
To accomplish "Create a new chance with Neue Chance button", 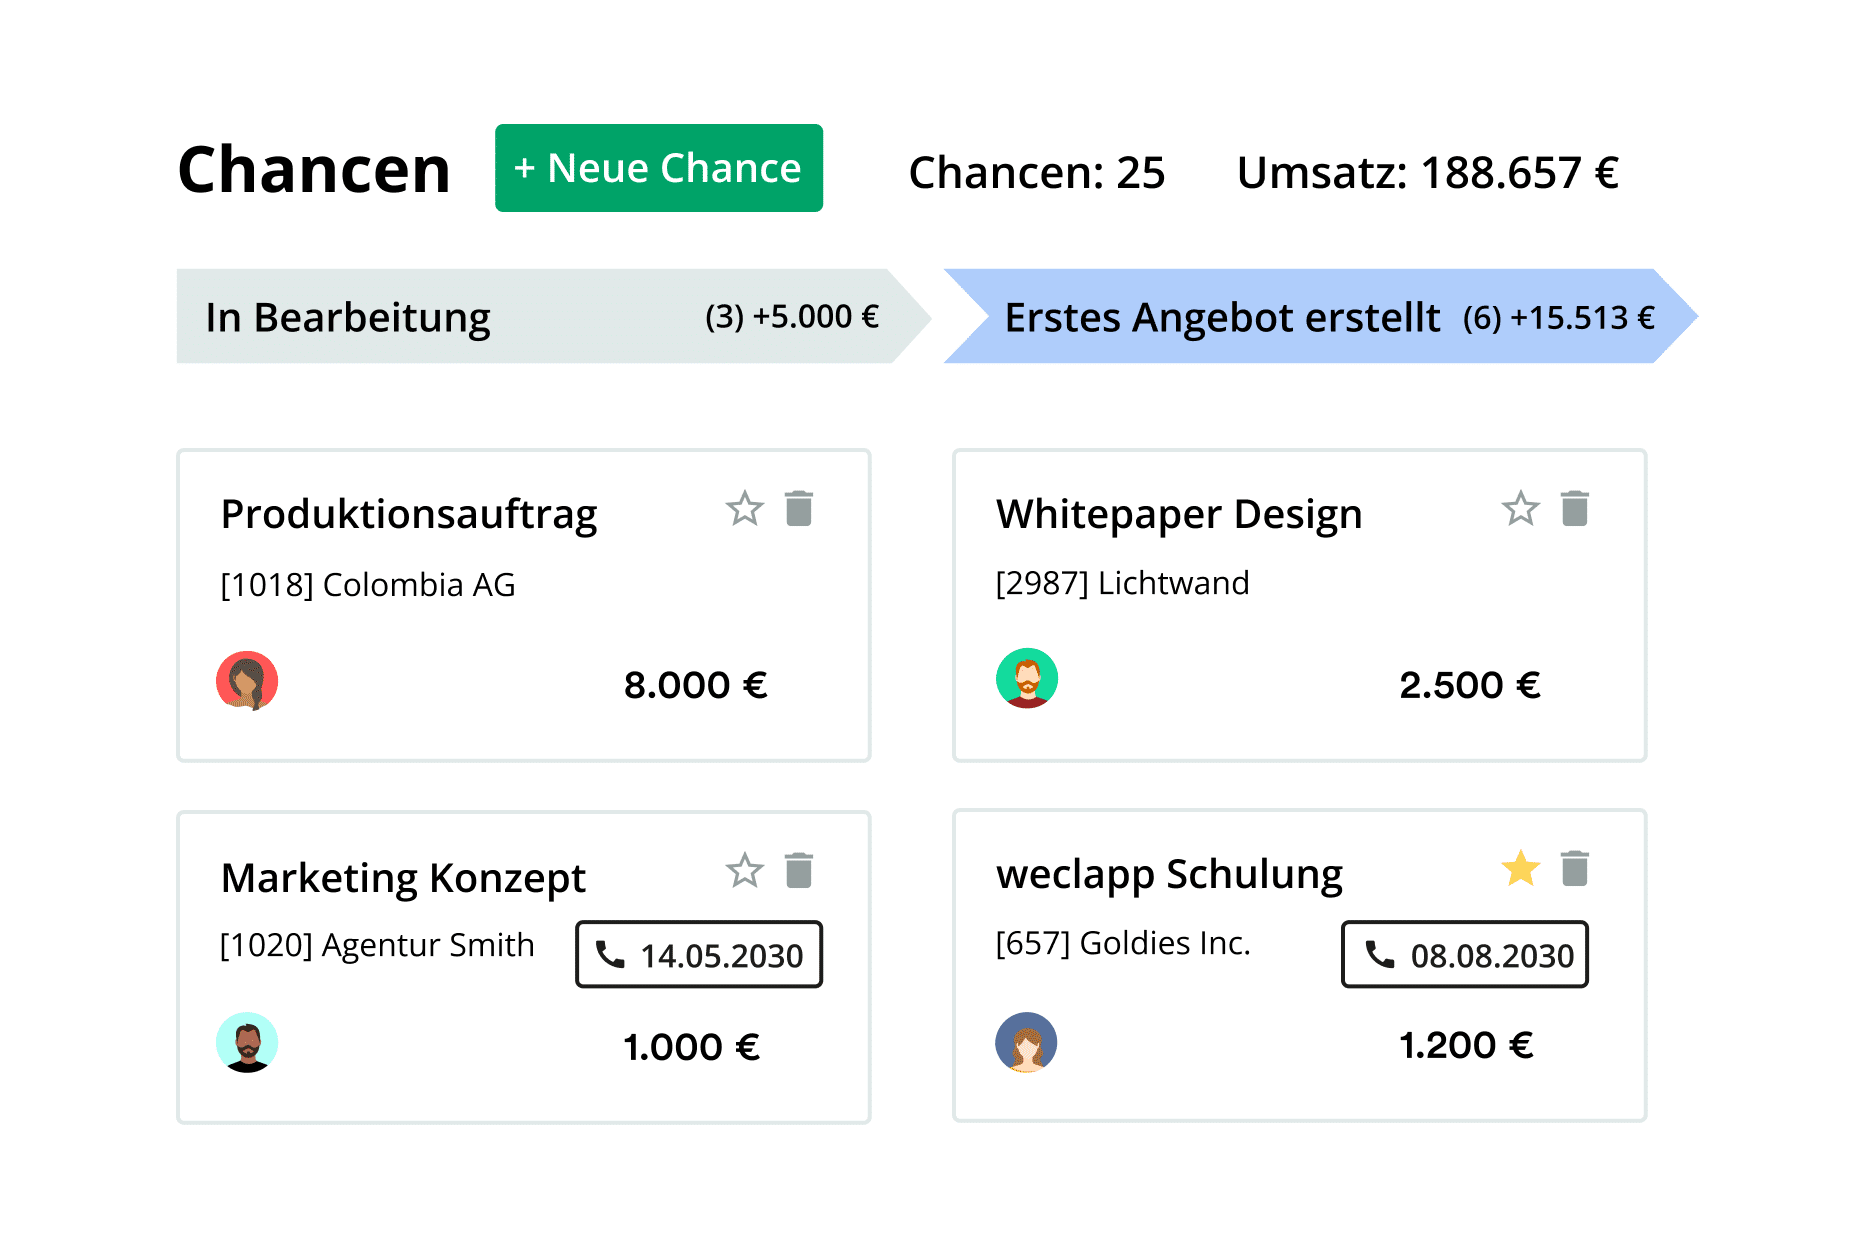I will click(658, 168).
